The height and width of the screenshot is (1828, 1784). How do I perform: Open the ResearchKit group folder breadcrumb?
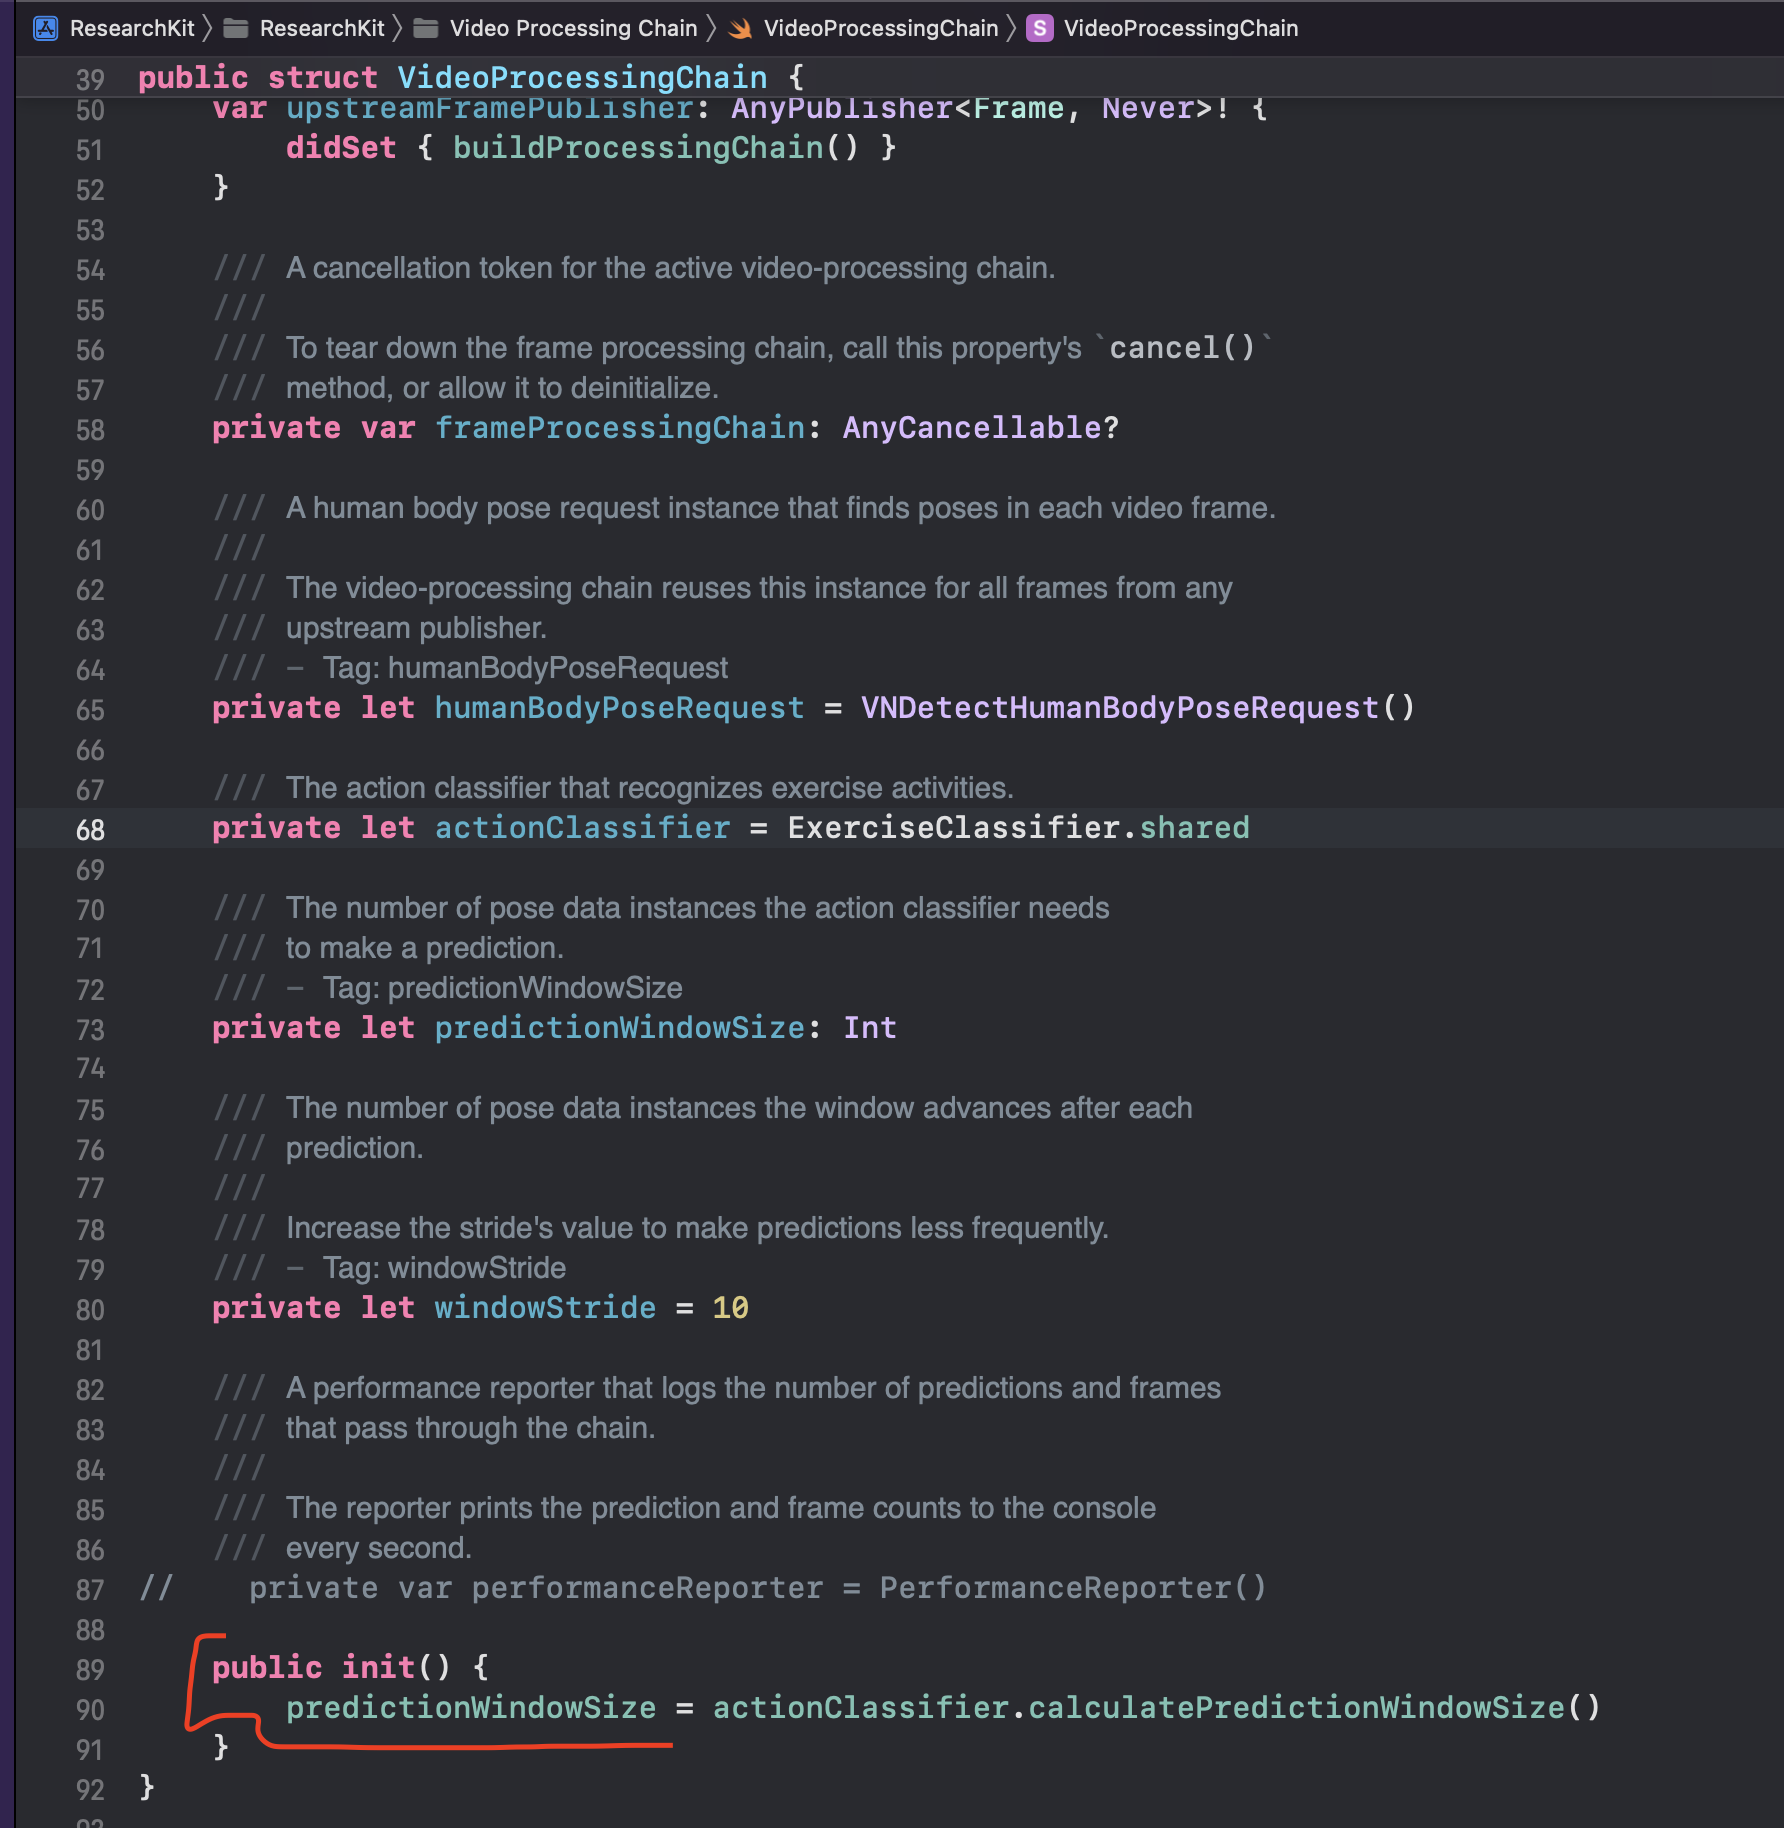(x=321, y=28)
